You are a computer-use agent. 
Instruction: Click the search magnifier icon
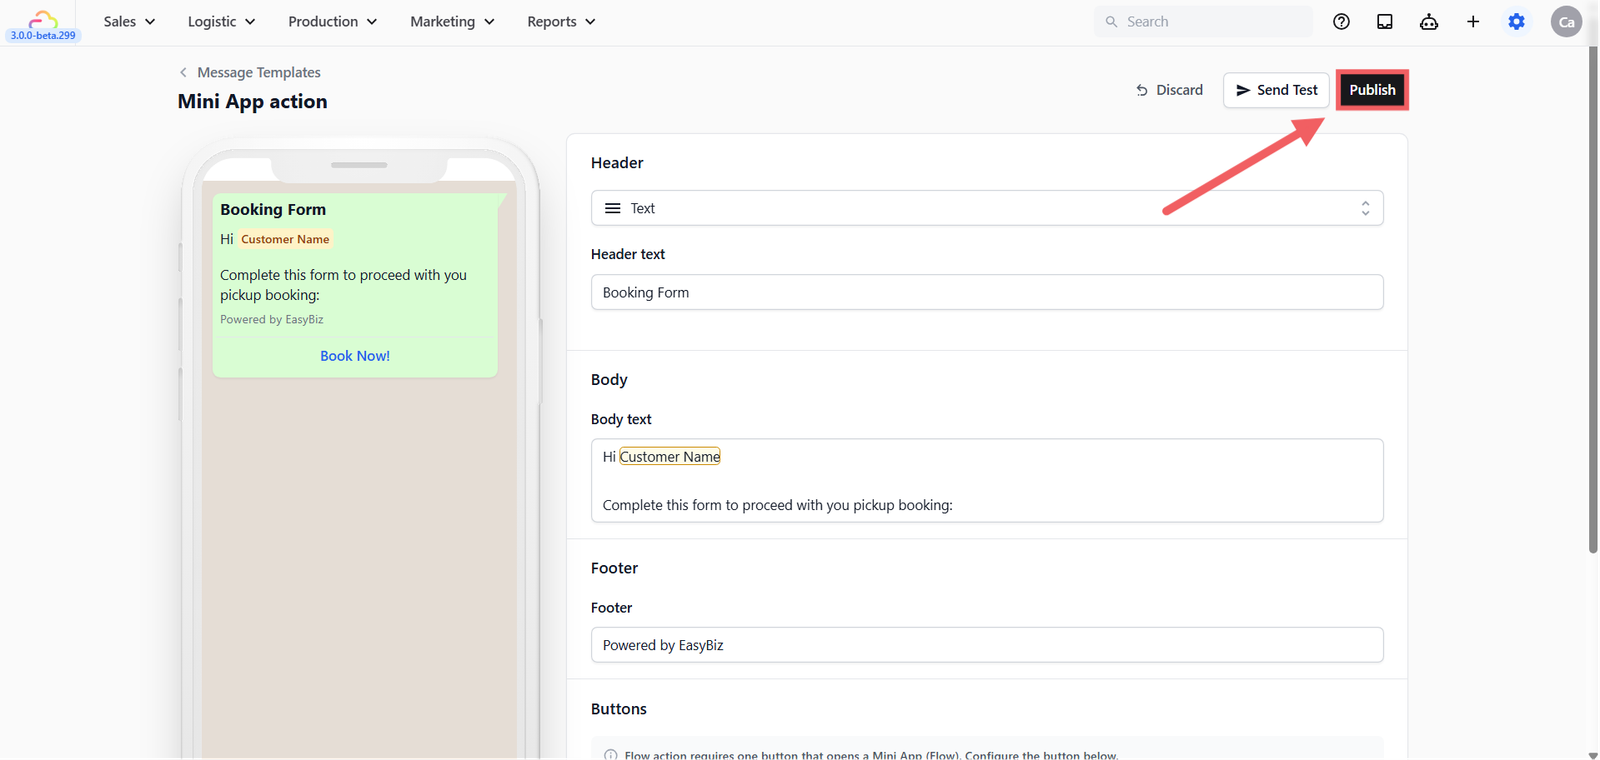click(x=1111, y=21)
